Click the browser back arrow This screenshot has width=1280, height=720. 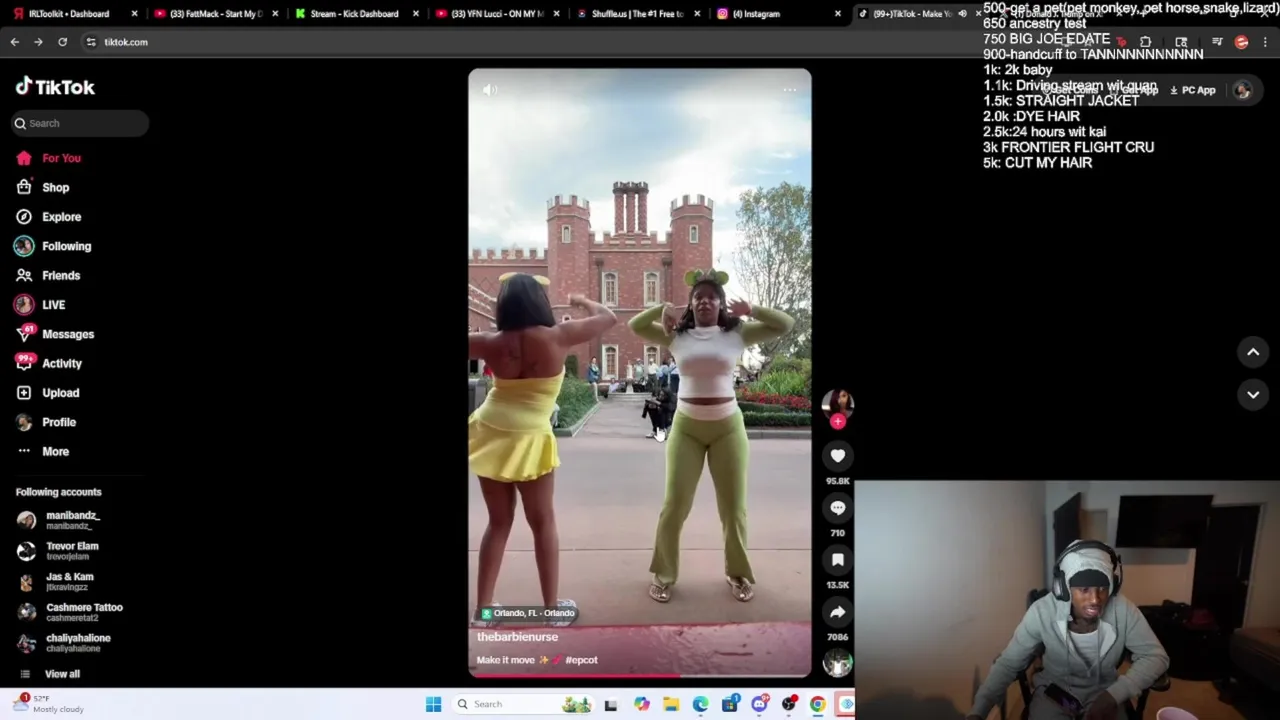click(14, 42)
